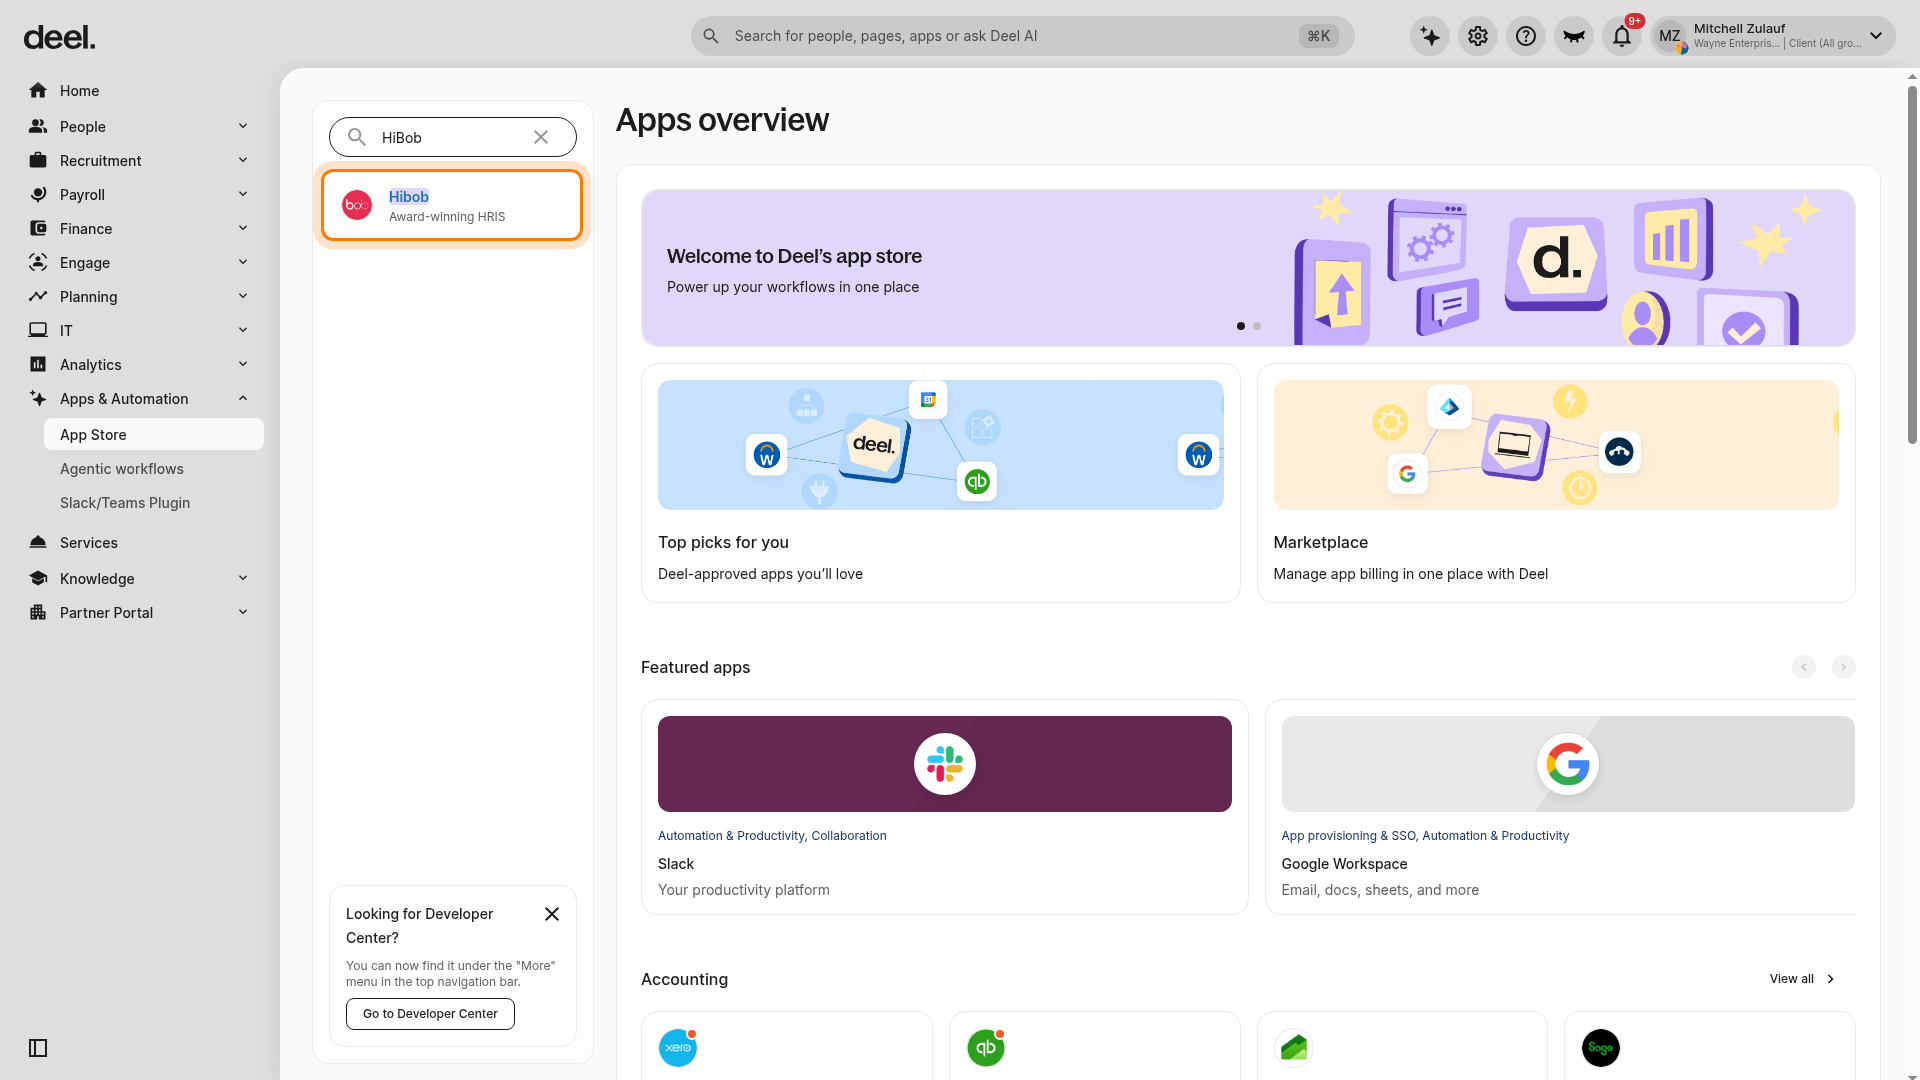Click the Welcome to Deel's app store banner

click(x=1248, y=268)
